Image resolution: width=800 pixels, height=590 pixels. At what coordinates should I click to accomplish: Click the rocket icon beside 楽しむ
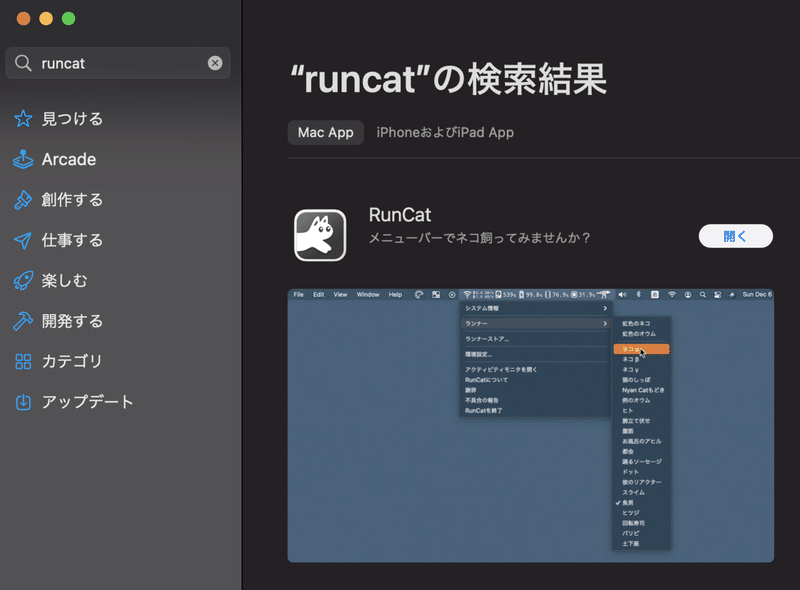(x=23, y=280)
